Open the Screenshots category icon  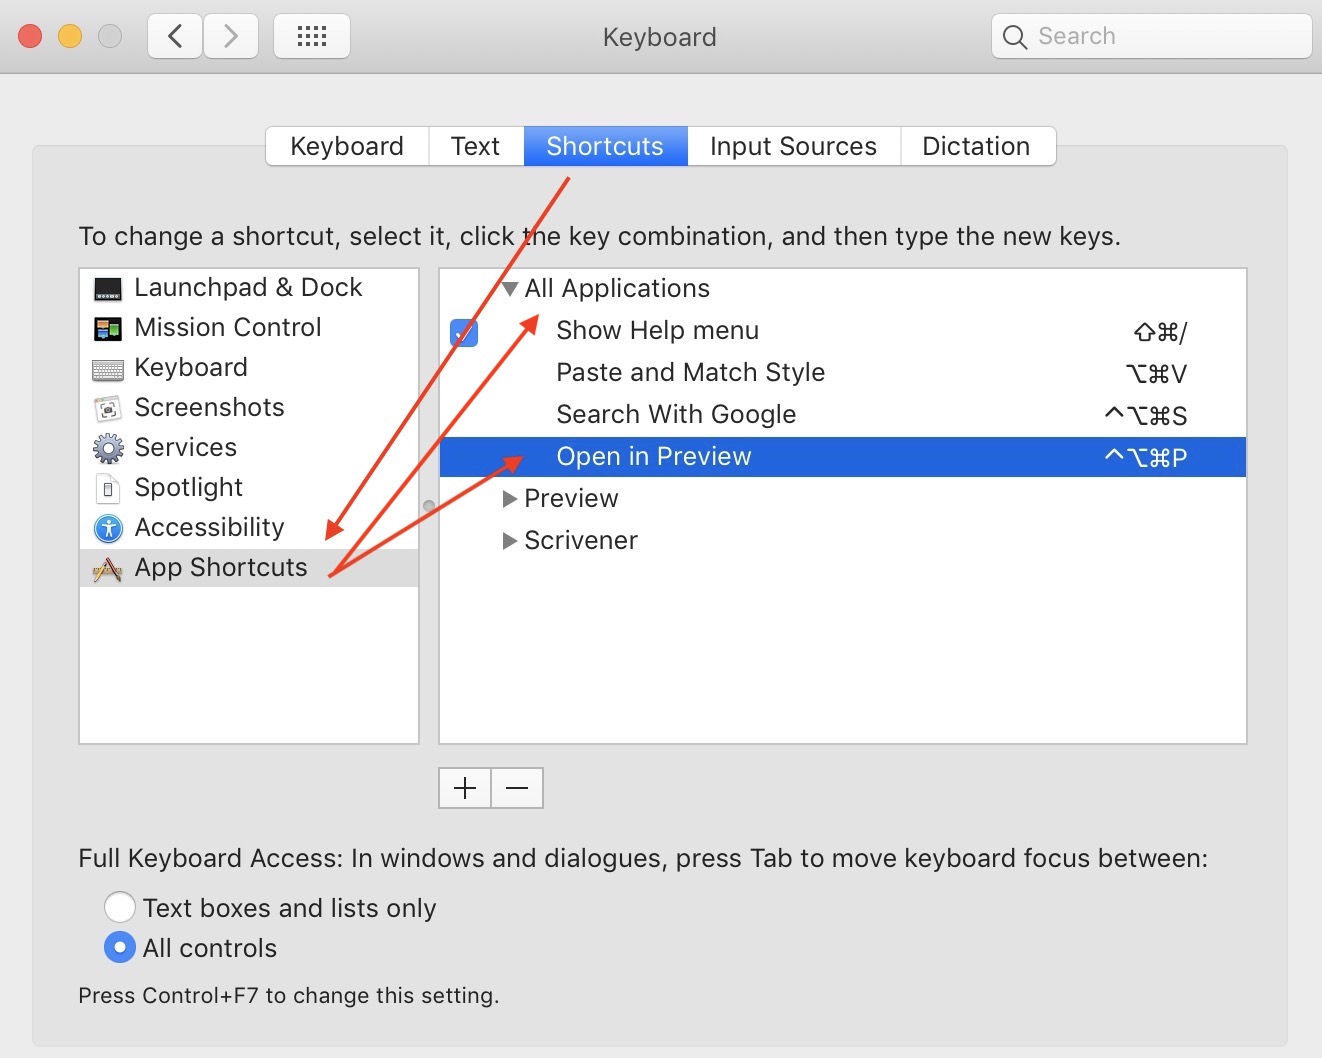tap(107, 409)
